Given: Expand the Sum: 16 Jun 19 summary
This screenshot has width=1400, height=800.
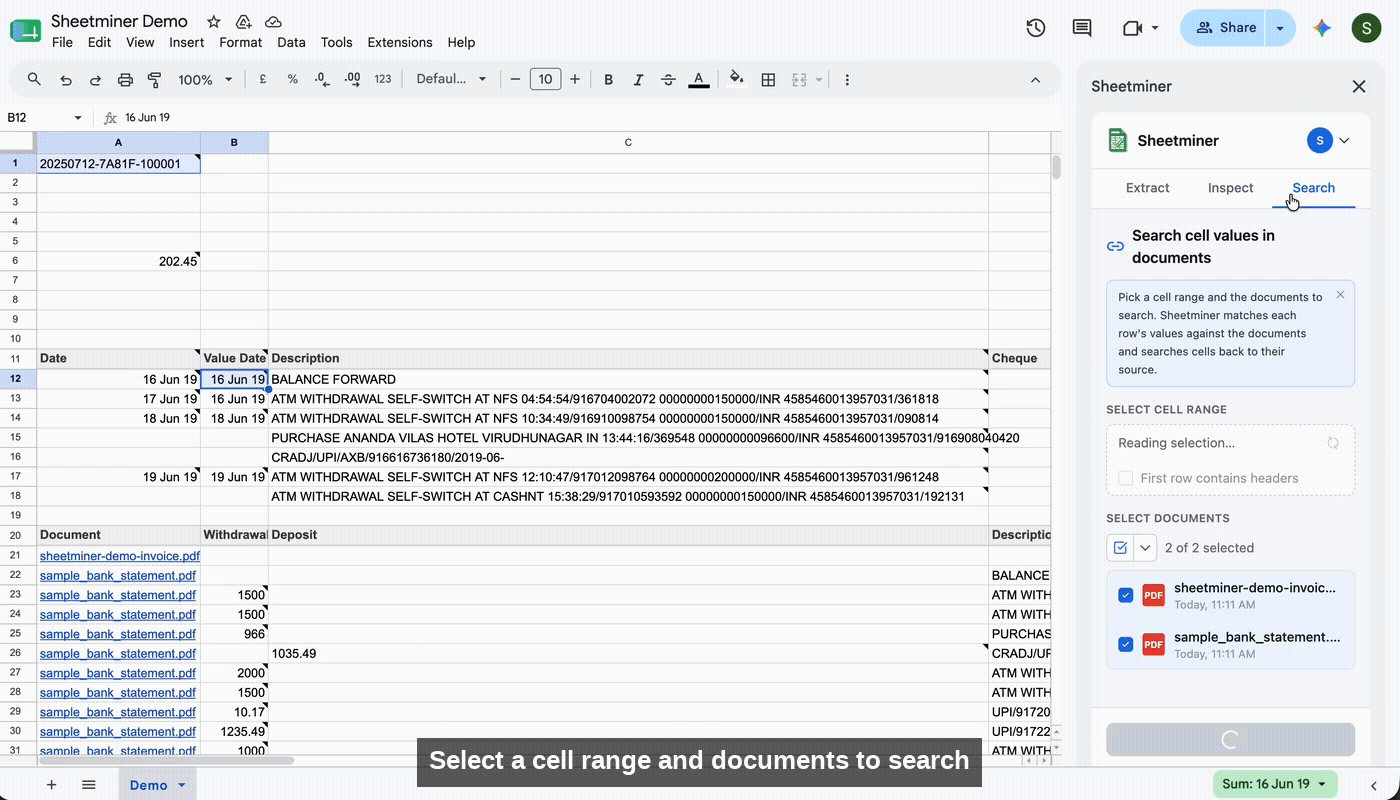Looking at the screenshot, I should pyautogui.click(x=1275, y=784).
